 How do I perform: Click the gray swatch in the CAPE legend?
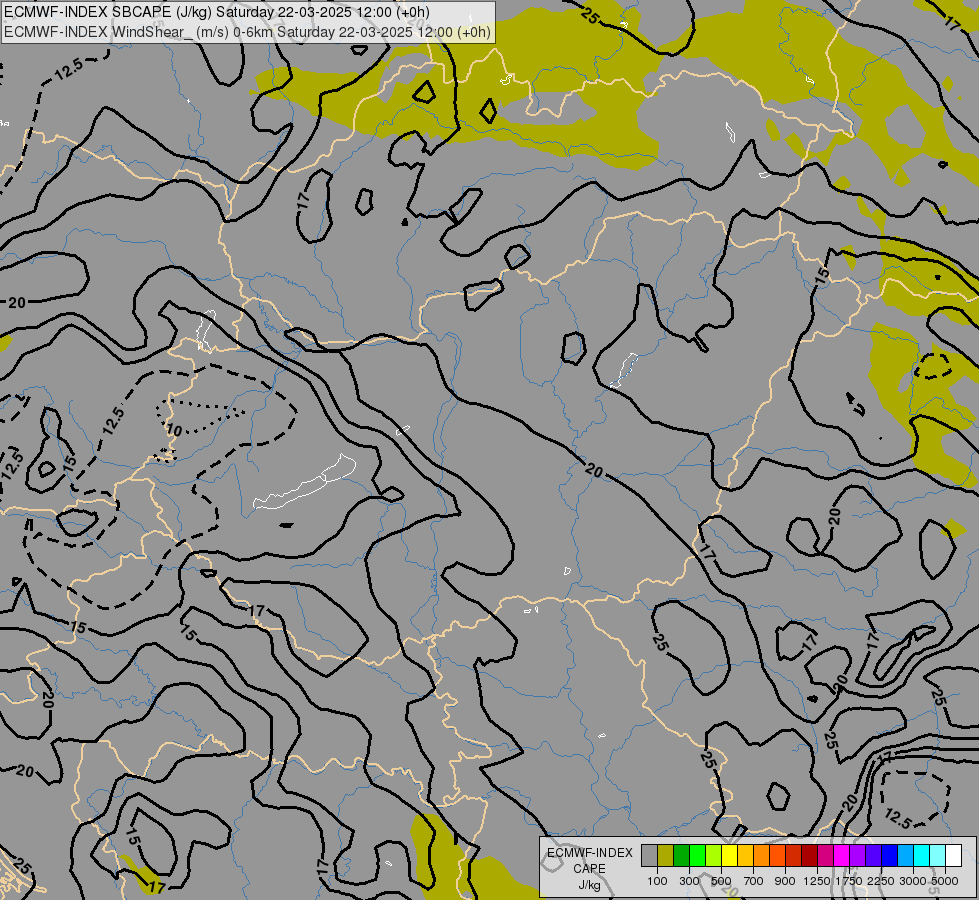point(649,855)
